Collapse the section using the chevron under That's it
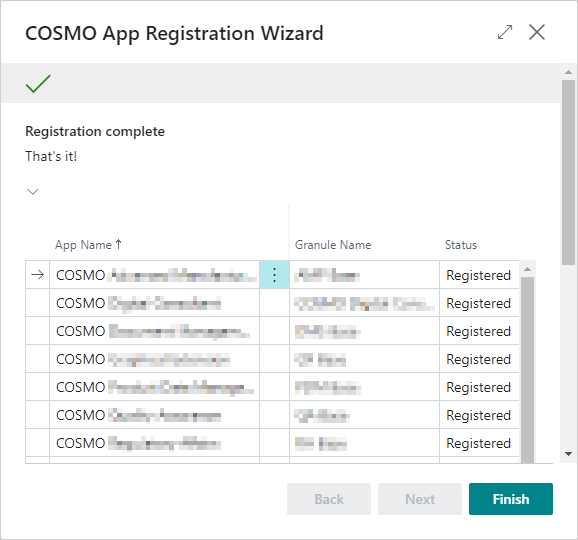Image resolution: width=578 pixels, height=540 pixels. pos(33,192)
